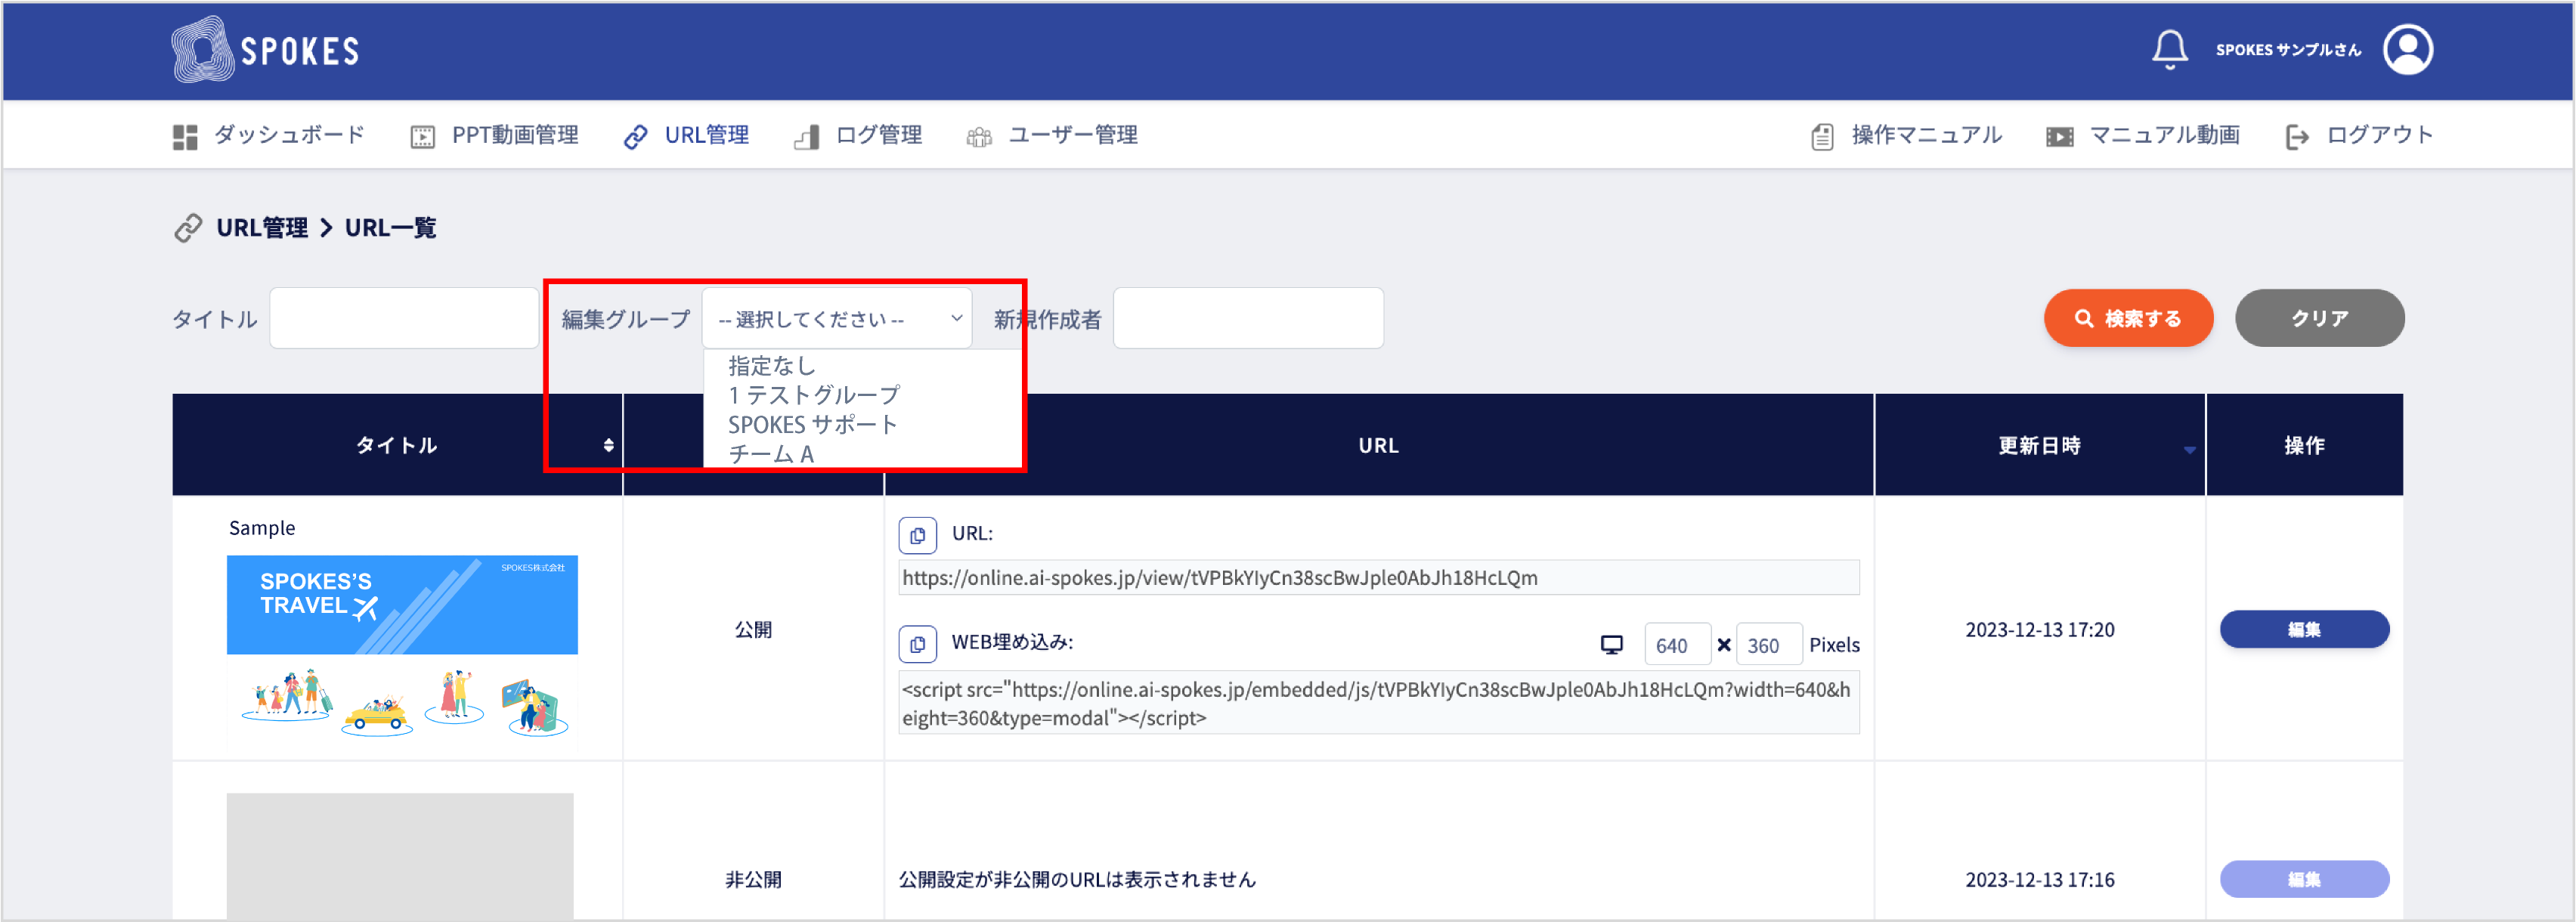Screen dimensions: 2576x922
Task: Select the embed script code box
Action: tap(1378, 703)
